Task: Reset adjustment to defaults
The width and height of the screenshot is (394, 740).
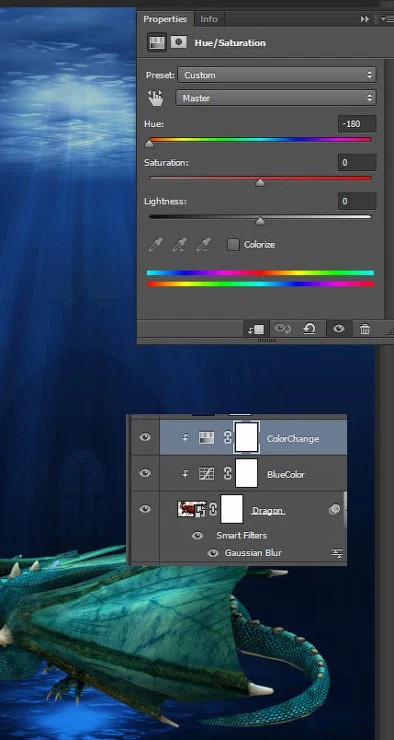Action: coord(310,329)
